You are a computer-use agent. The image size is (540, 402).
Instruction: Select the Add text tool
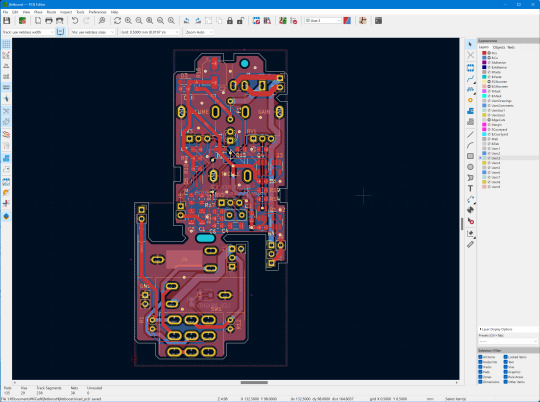(x=470, y=188)
